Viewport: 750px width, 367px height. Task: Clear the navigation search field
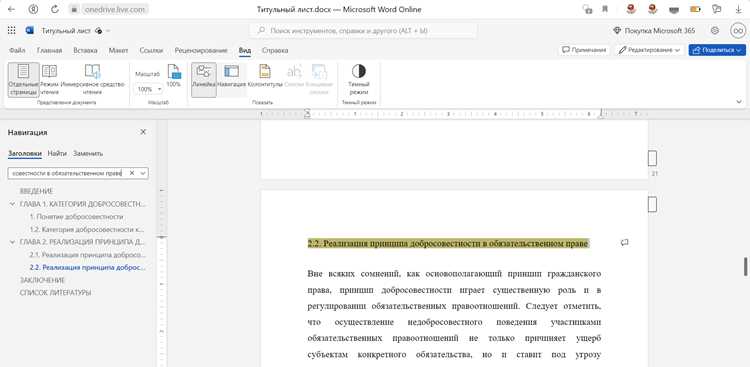coord(132,173)
